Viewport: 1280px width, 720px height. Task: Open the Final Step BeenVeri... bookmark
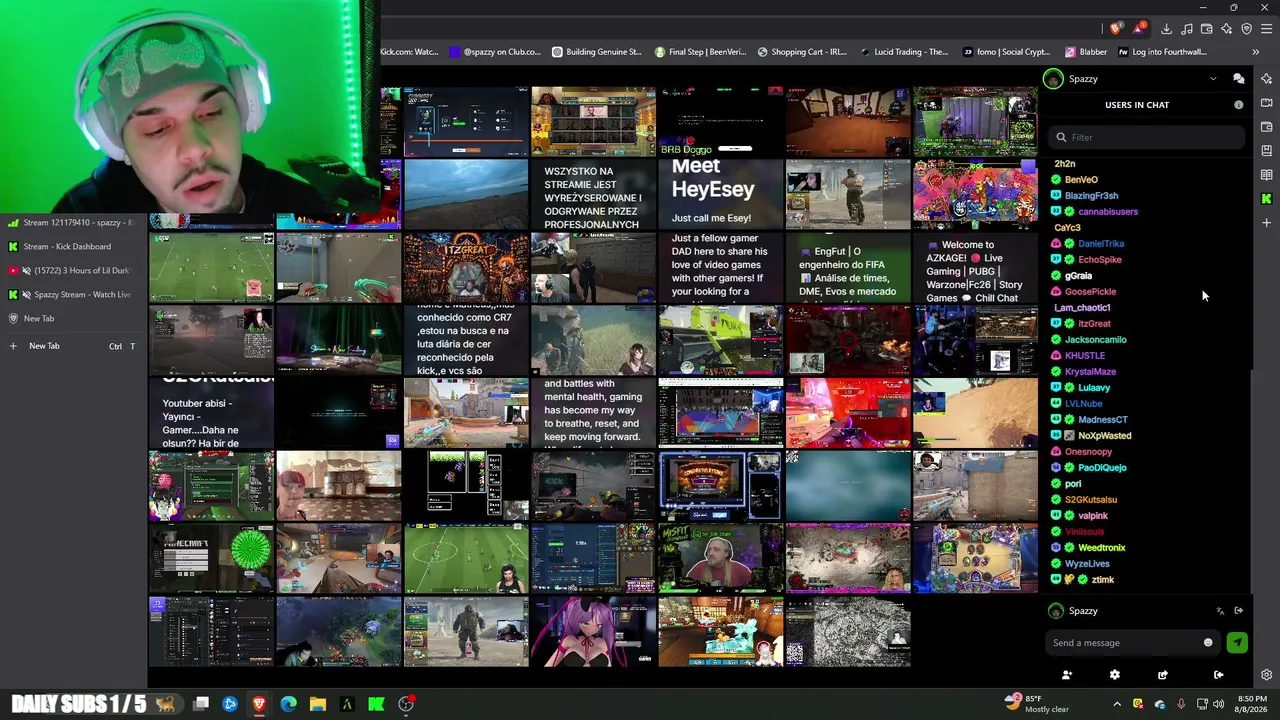[x=700, y=52]
